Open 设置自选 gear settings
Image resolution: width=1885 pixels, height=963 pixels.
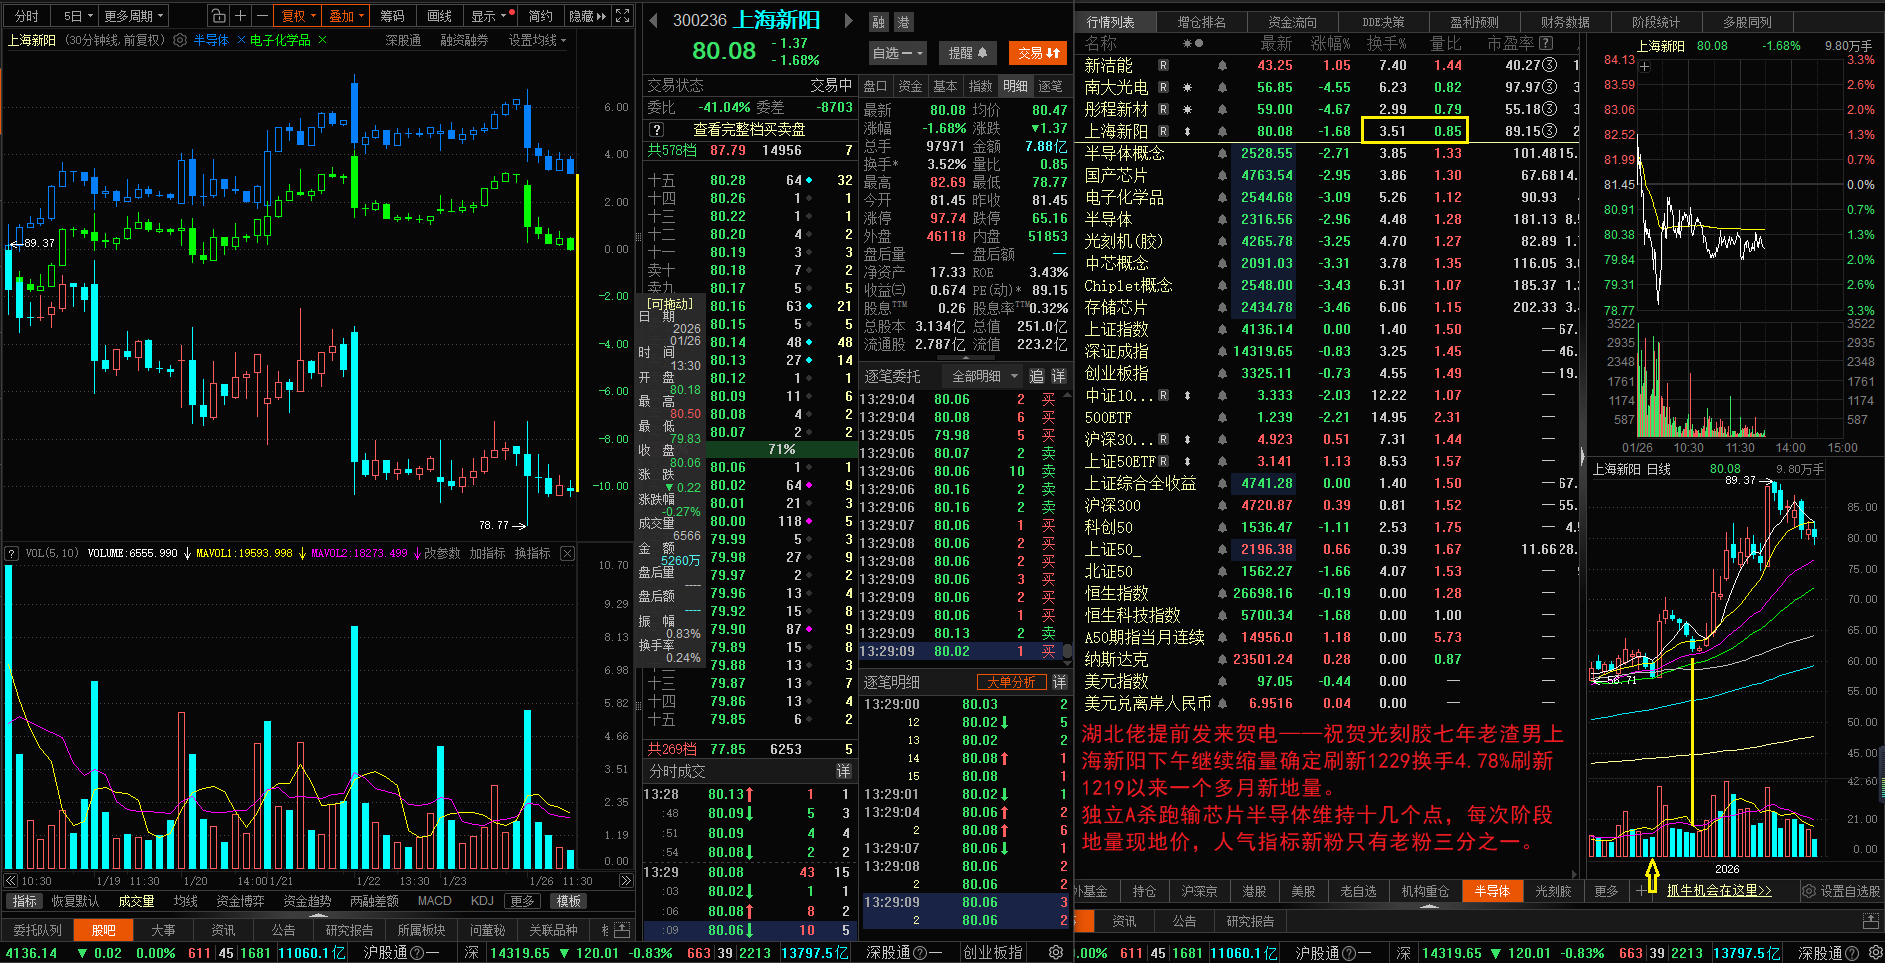[1841, 891]
